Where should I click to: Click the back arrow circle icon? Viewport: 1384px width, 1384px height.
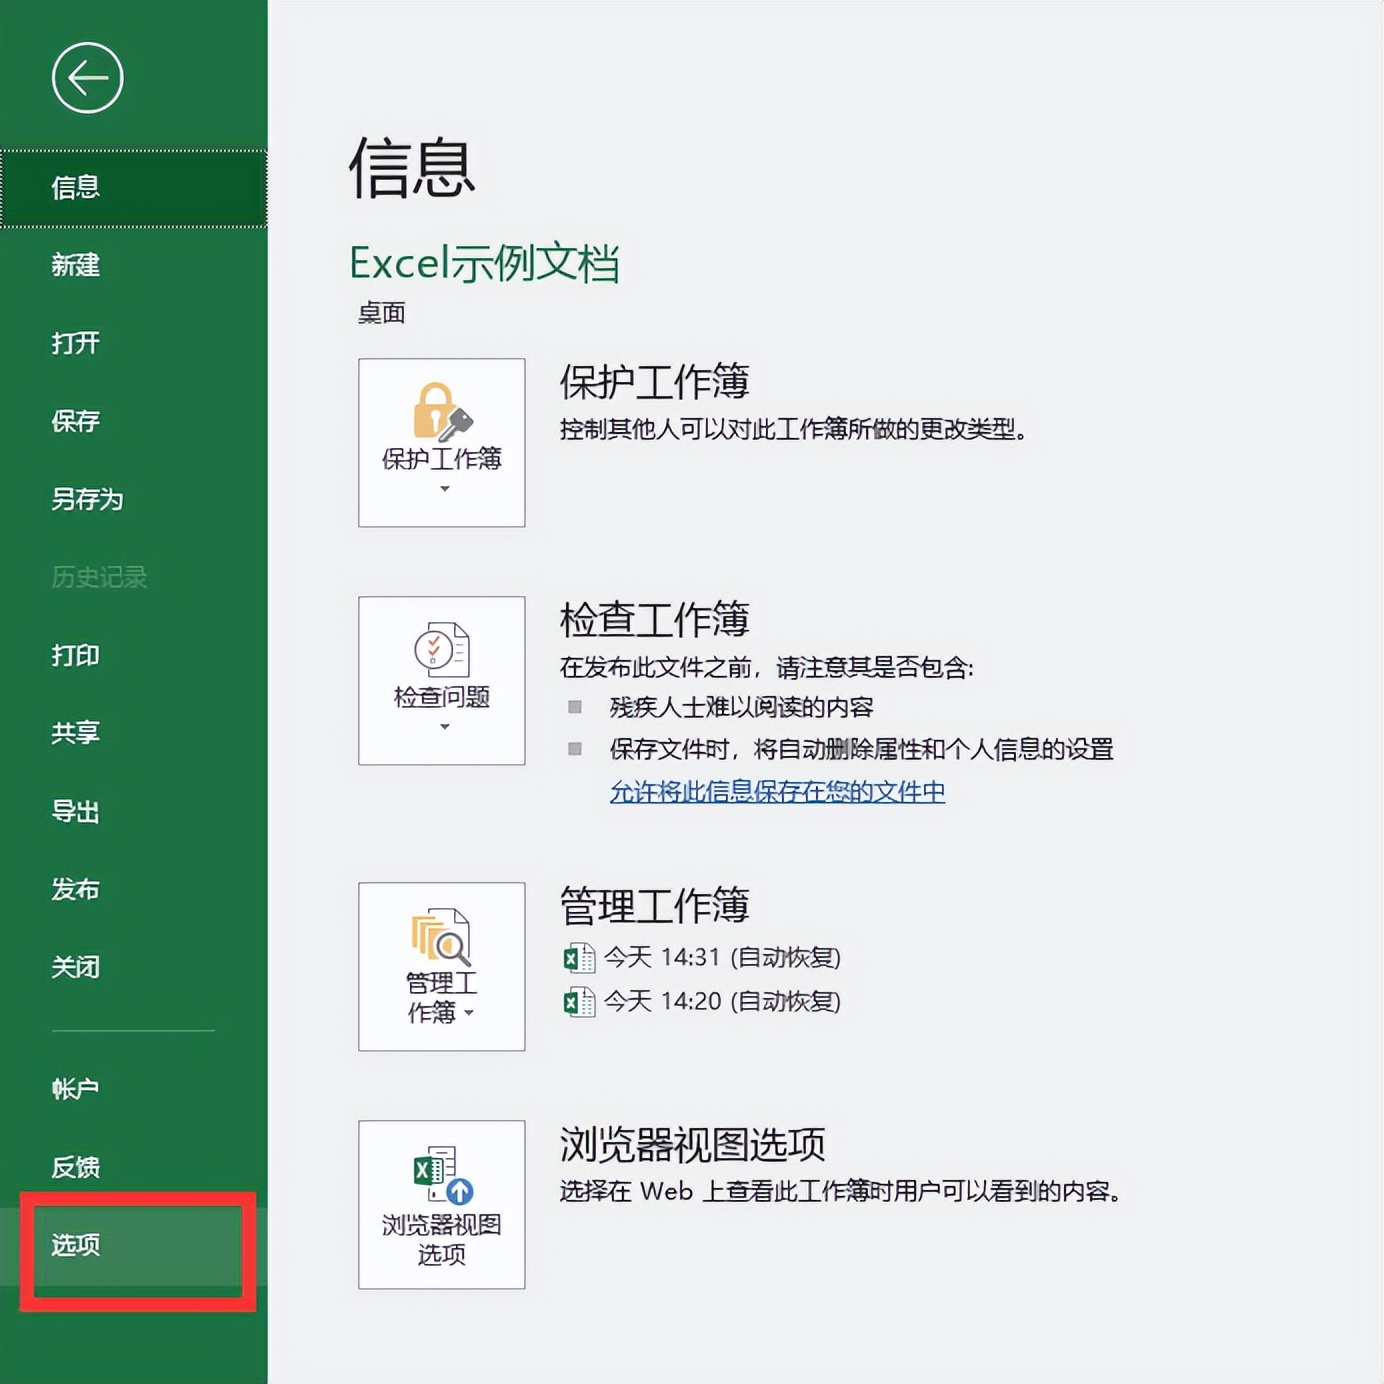[88, 78]
